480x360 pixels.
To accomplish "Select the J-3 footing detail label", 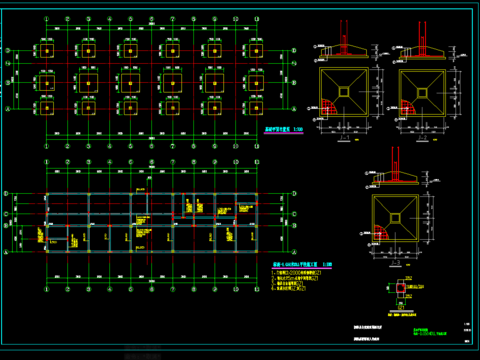I will tap(395, 263).
